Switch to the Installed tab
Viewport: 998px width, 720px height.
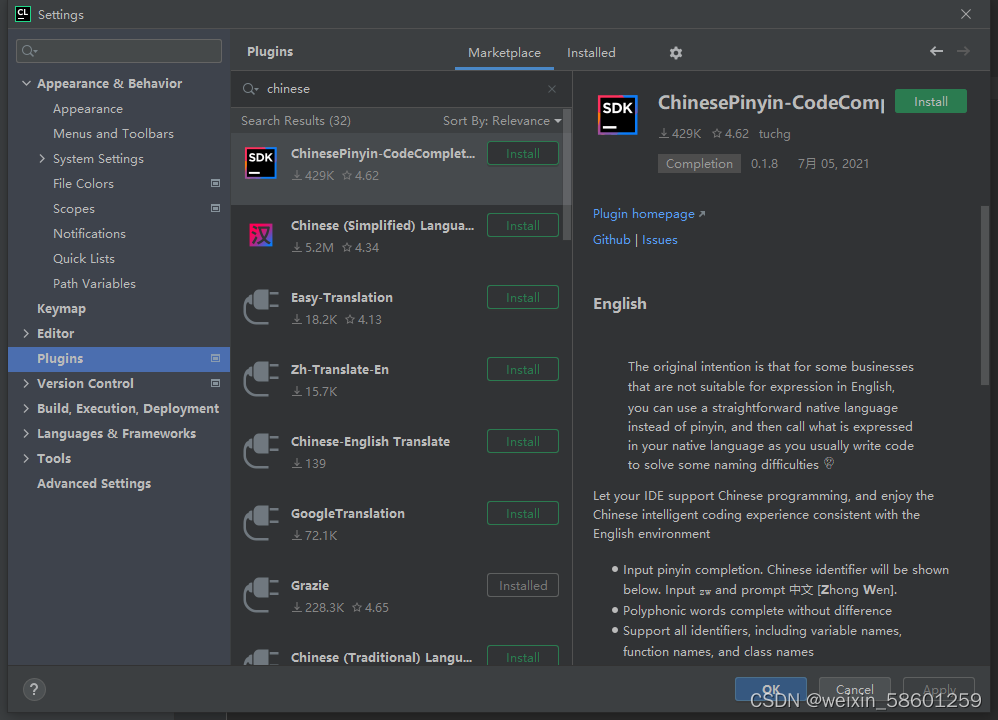pyautogui.click(x=591, y=53)
